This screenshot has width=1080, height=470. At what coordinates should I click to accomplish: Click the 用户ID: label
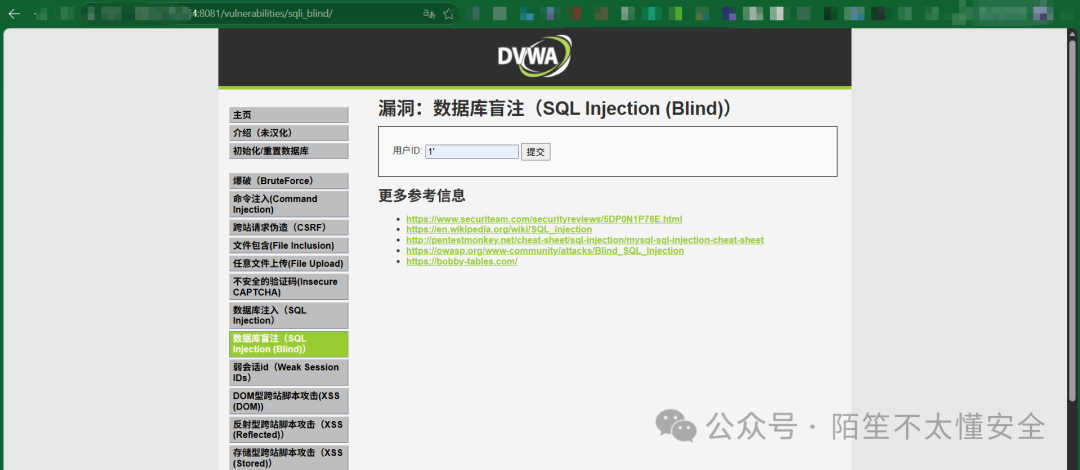(407, 151)
